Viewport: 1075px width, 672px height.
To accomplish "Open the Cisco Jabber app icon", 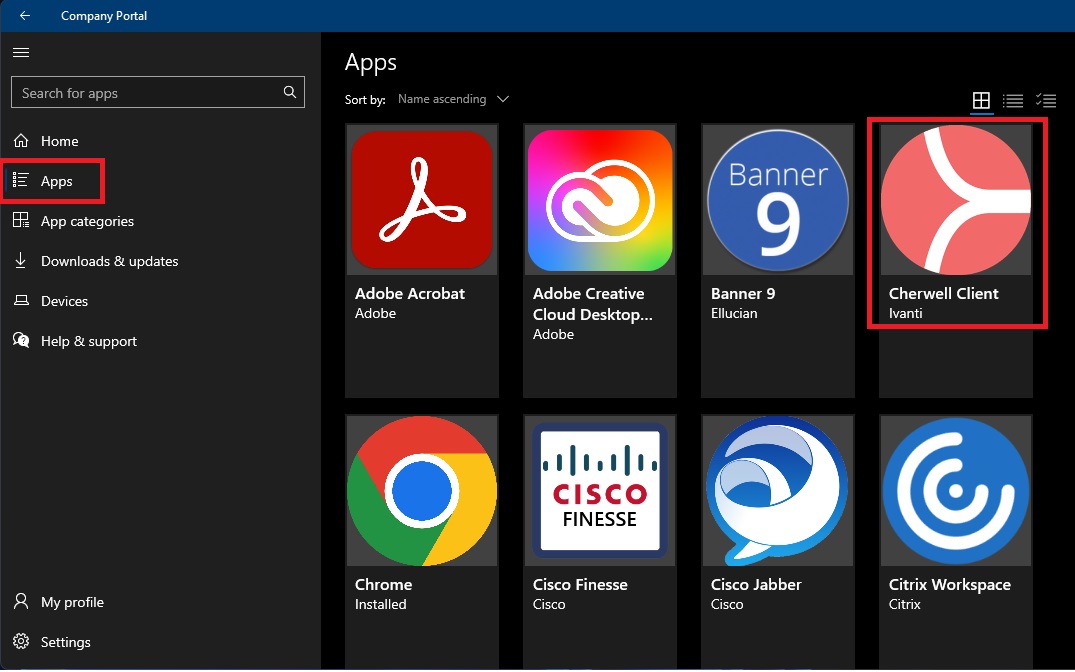I will pos(777,492).
